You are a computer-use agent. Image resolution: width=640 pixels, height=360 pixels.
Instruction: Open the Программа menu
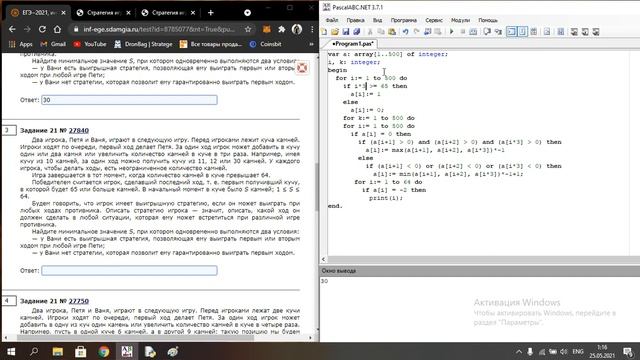pyautogui.click(x=403, y=20)
